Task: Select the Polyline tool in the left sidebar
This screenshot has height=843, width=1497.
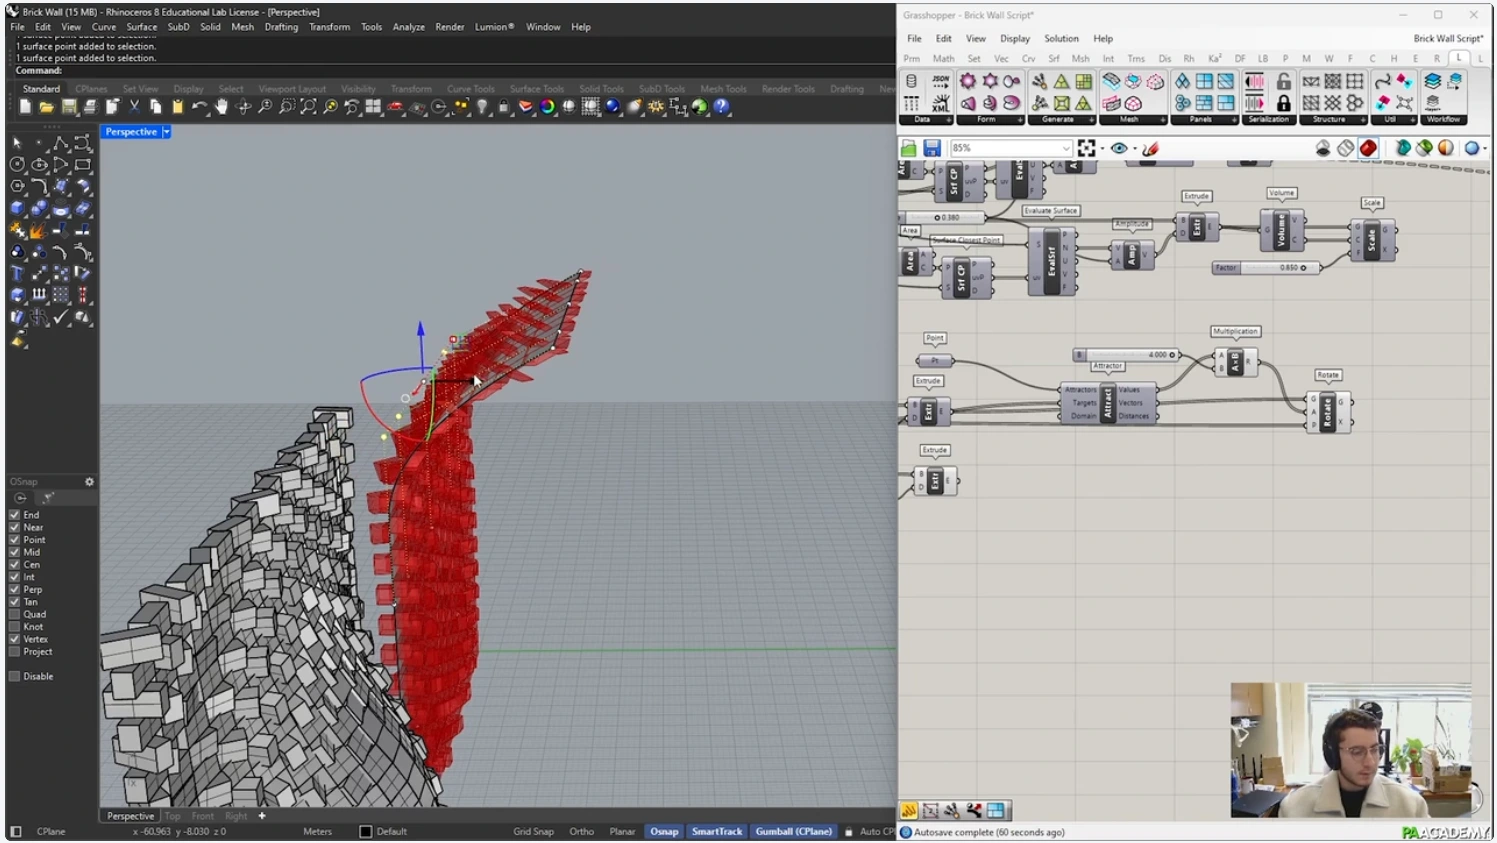Action: click(x=61, y=143)
